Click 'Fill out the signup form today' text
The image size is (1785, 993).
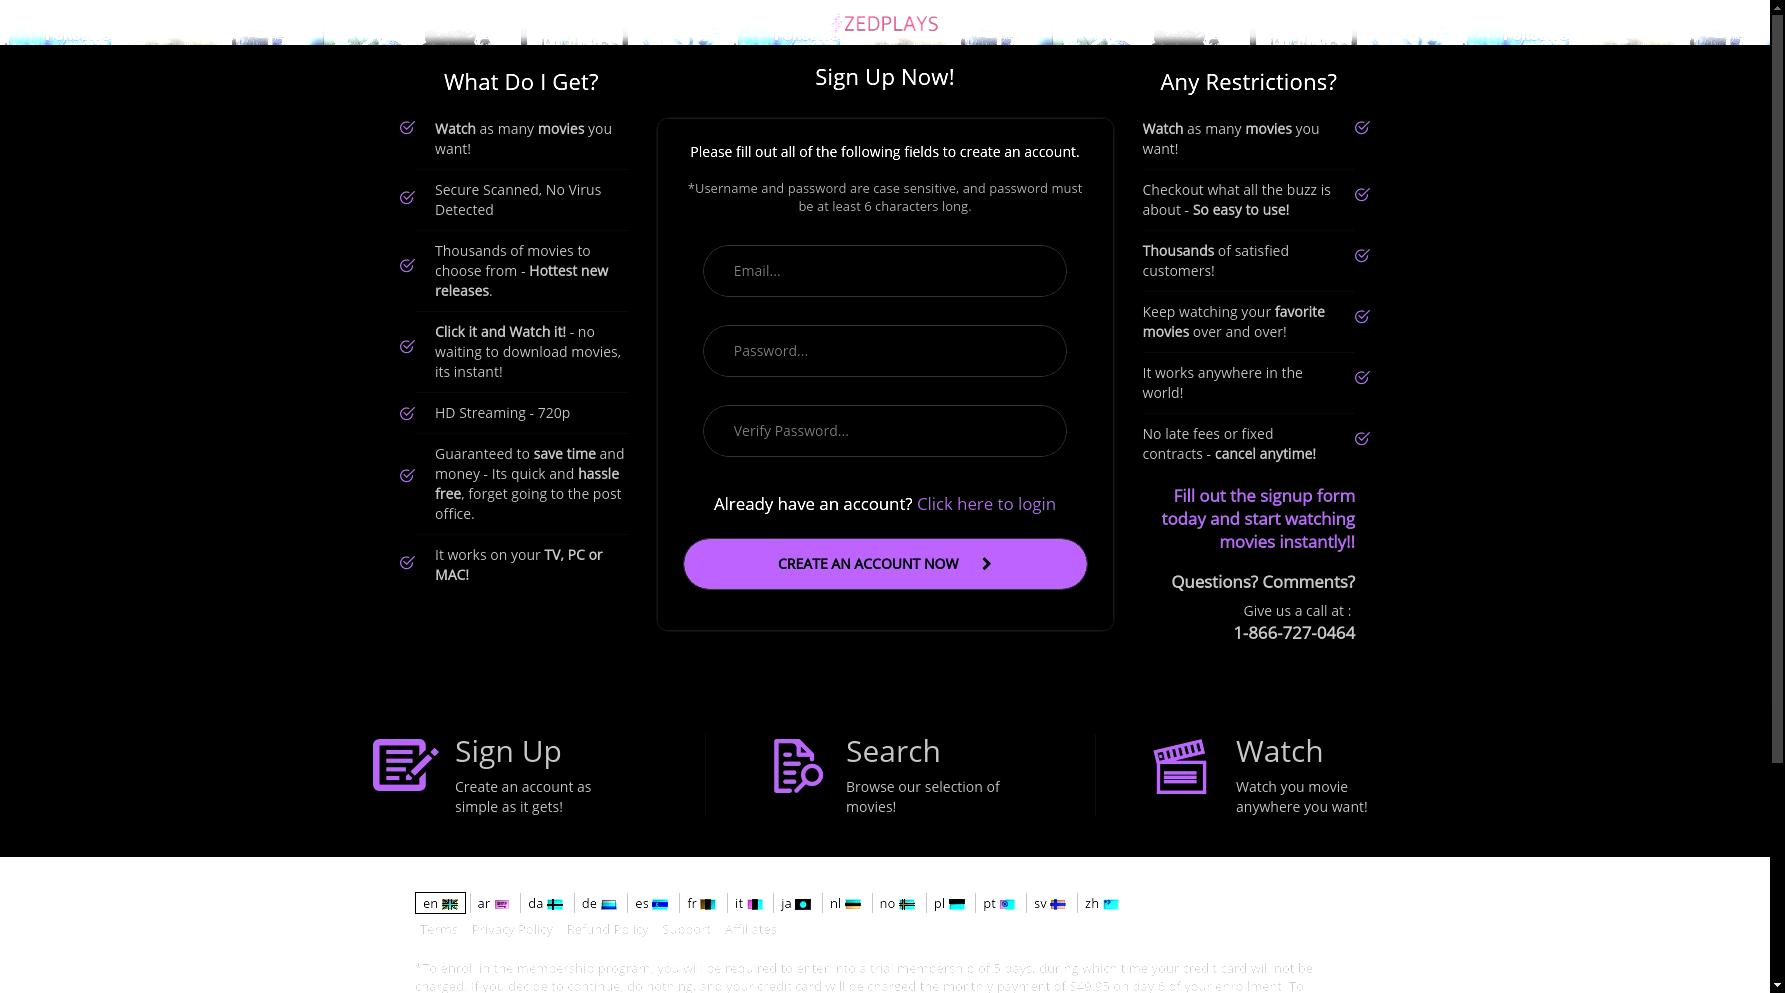coord(1258,519)
